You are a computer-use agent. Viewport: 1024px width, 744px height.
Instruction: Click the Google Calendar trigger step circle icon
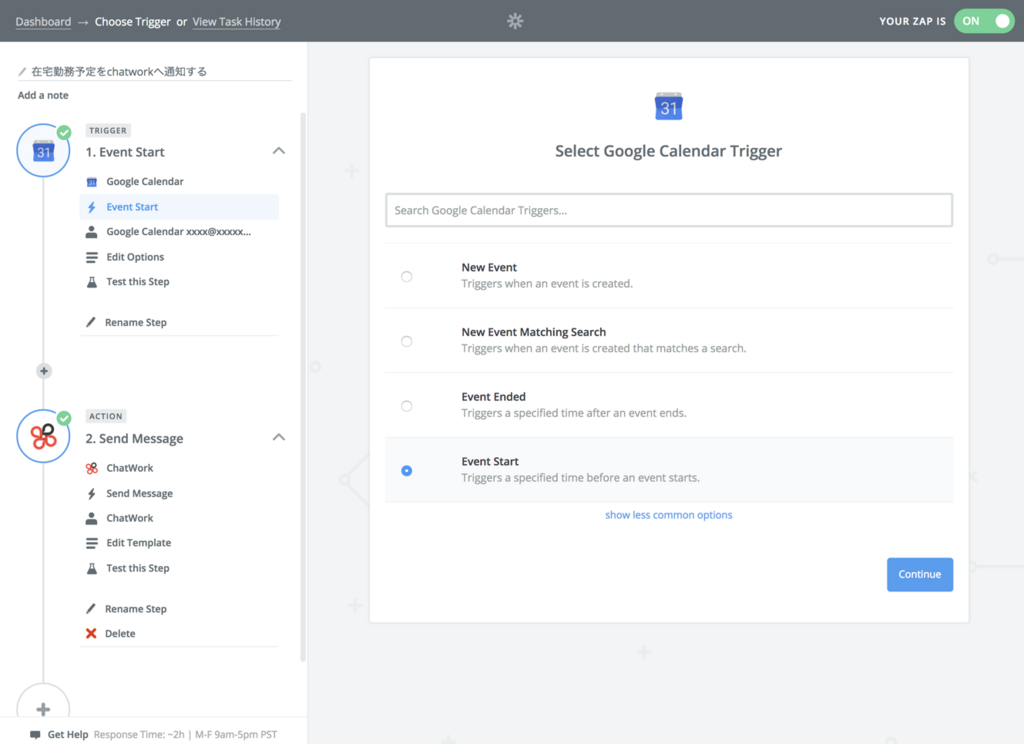(x=43, y=151)
